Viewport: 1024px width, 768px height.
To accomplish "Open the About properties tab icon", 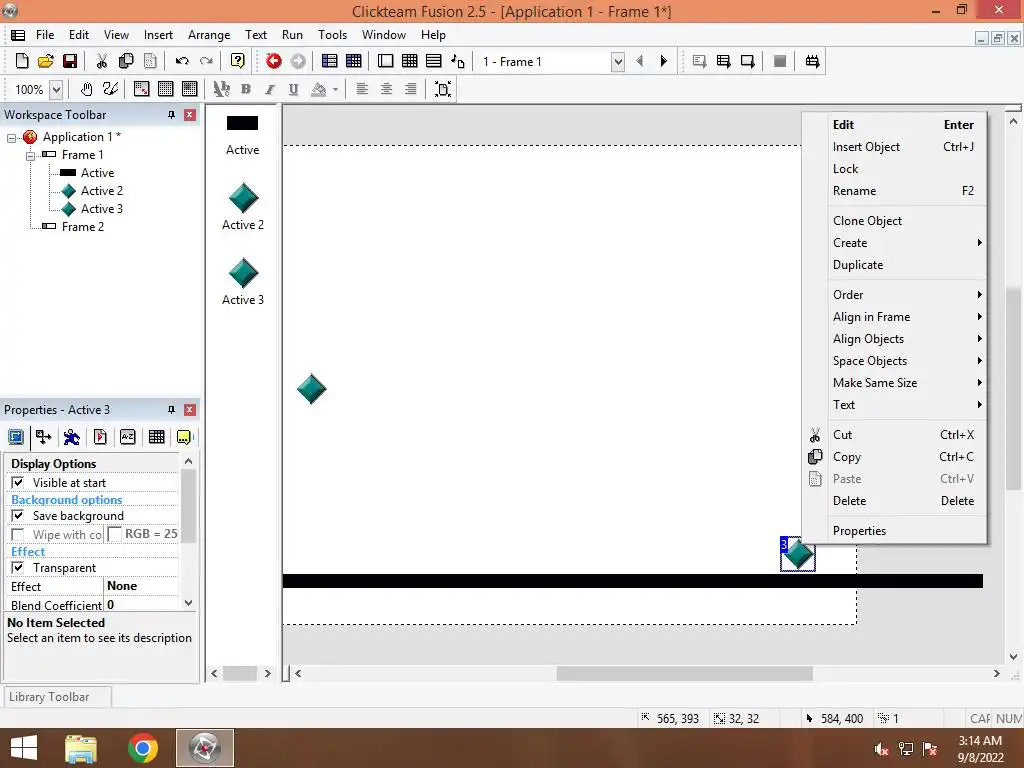I will 184,437.
